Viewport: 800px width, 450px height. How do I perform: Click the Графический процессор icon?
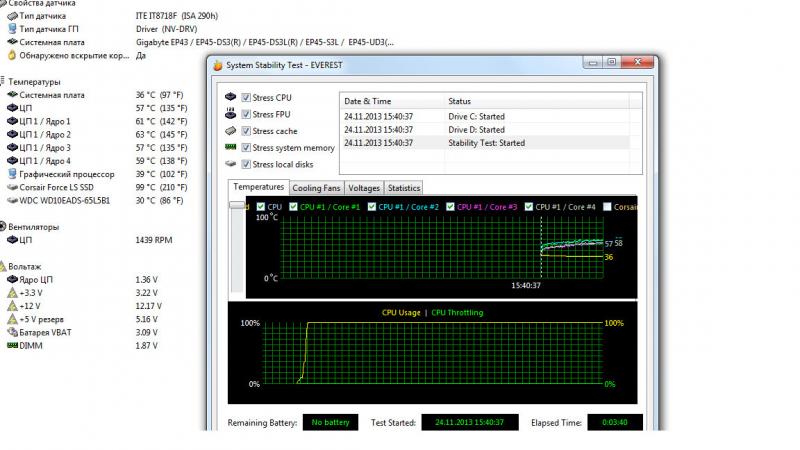[12, 174]
